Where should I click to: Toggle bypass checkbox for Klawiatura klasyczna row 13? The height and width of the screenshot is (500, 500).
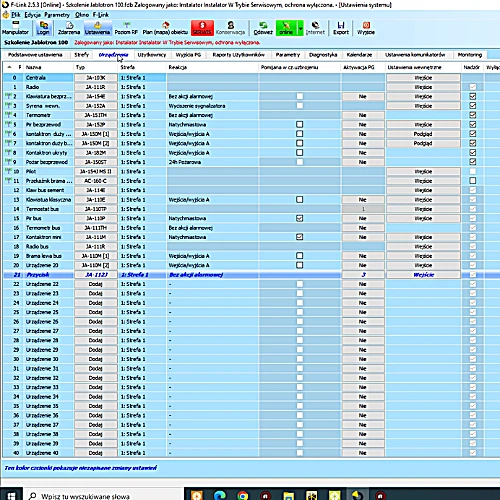click(300, 199)
